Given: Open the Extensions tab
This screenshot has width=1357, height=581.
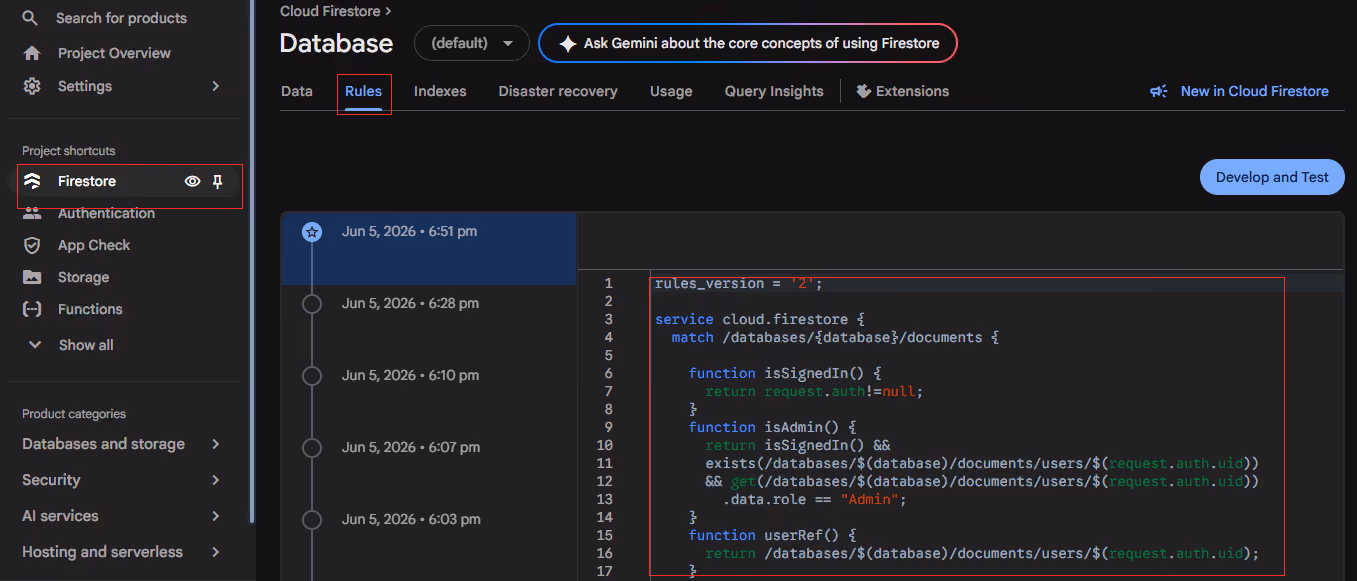Looking at the screenshot, I should point(903,91).
